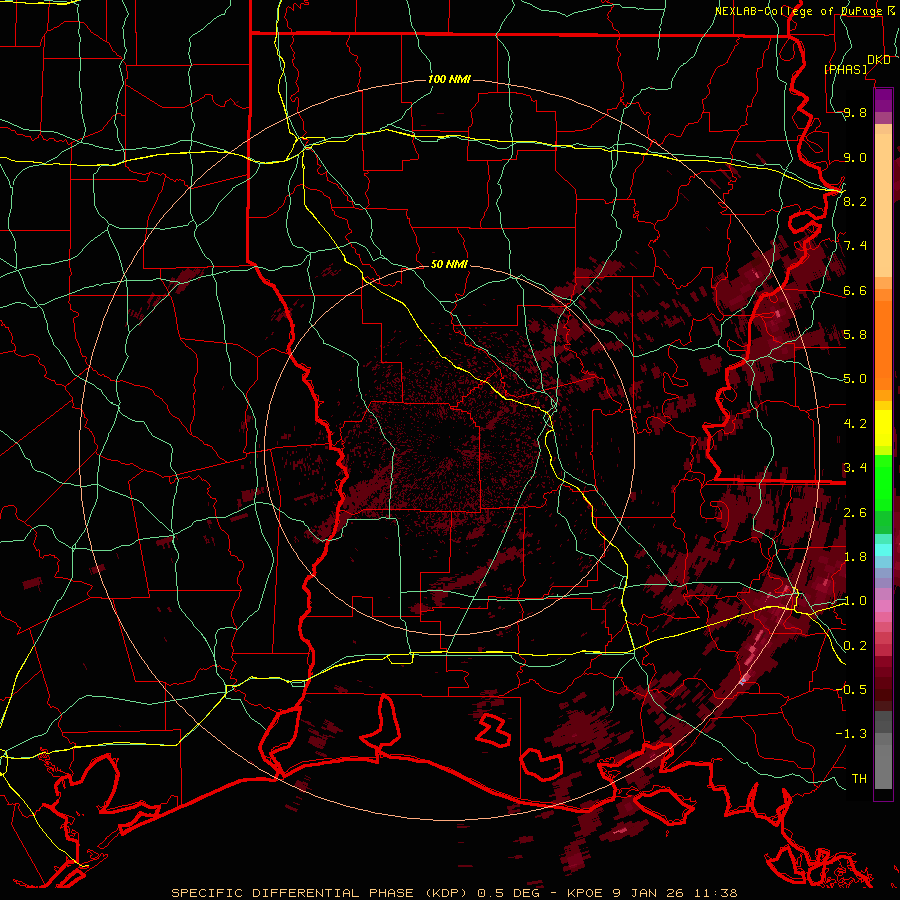Select the [PHAS] unit label
The height and width of the screenshot is (900, 900).
tap(845, 69)
